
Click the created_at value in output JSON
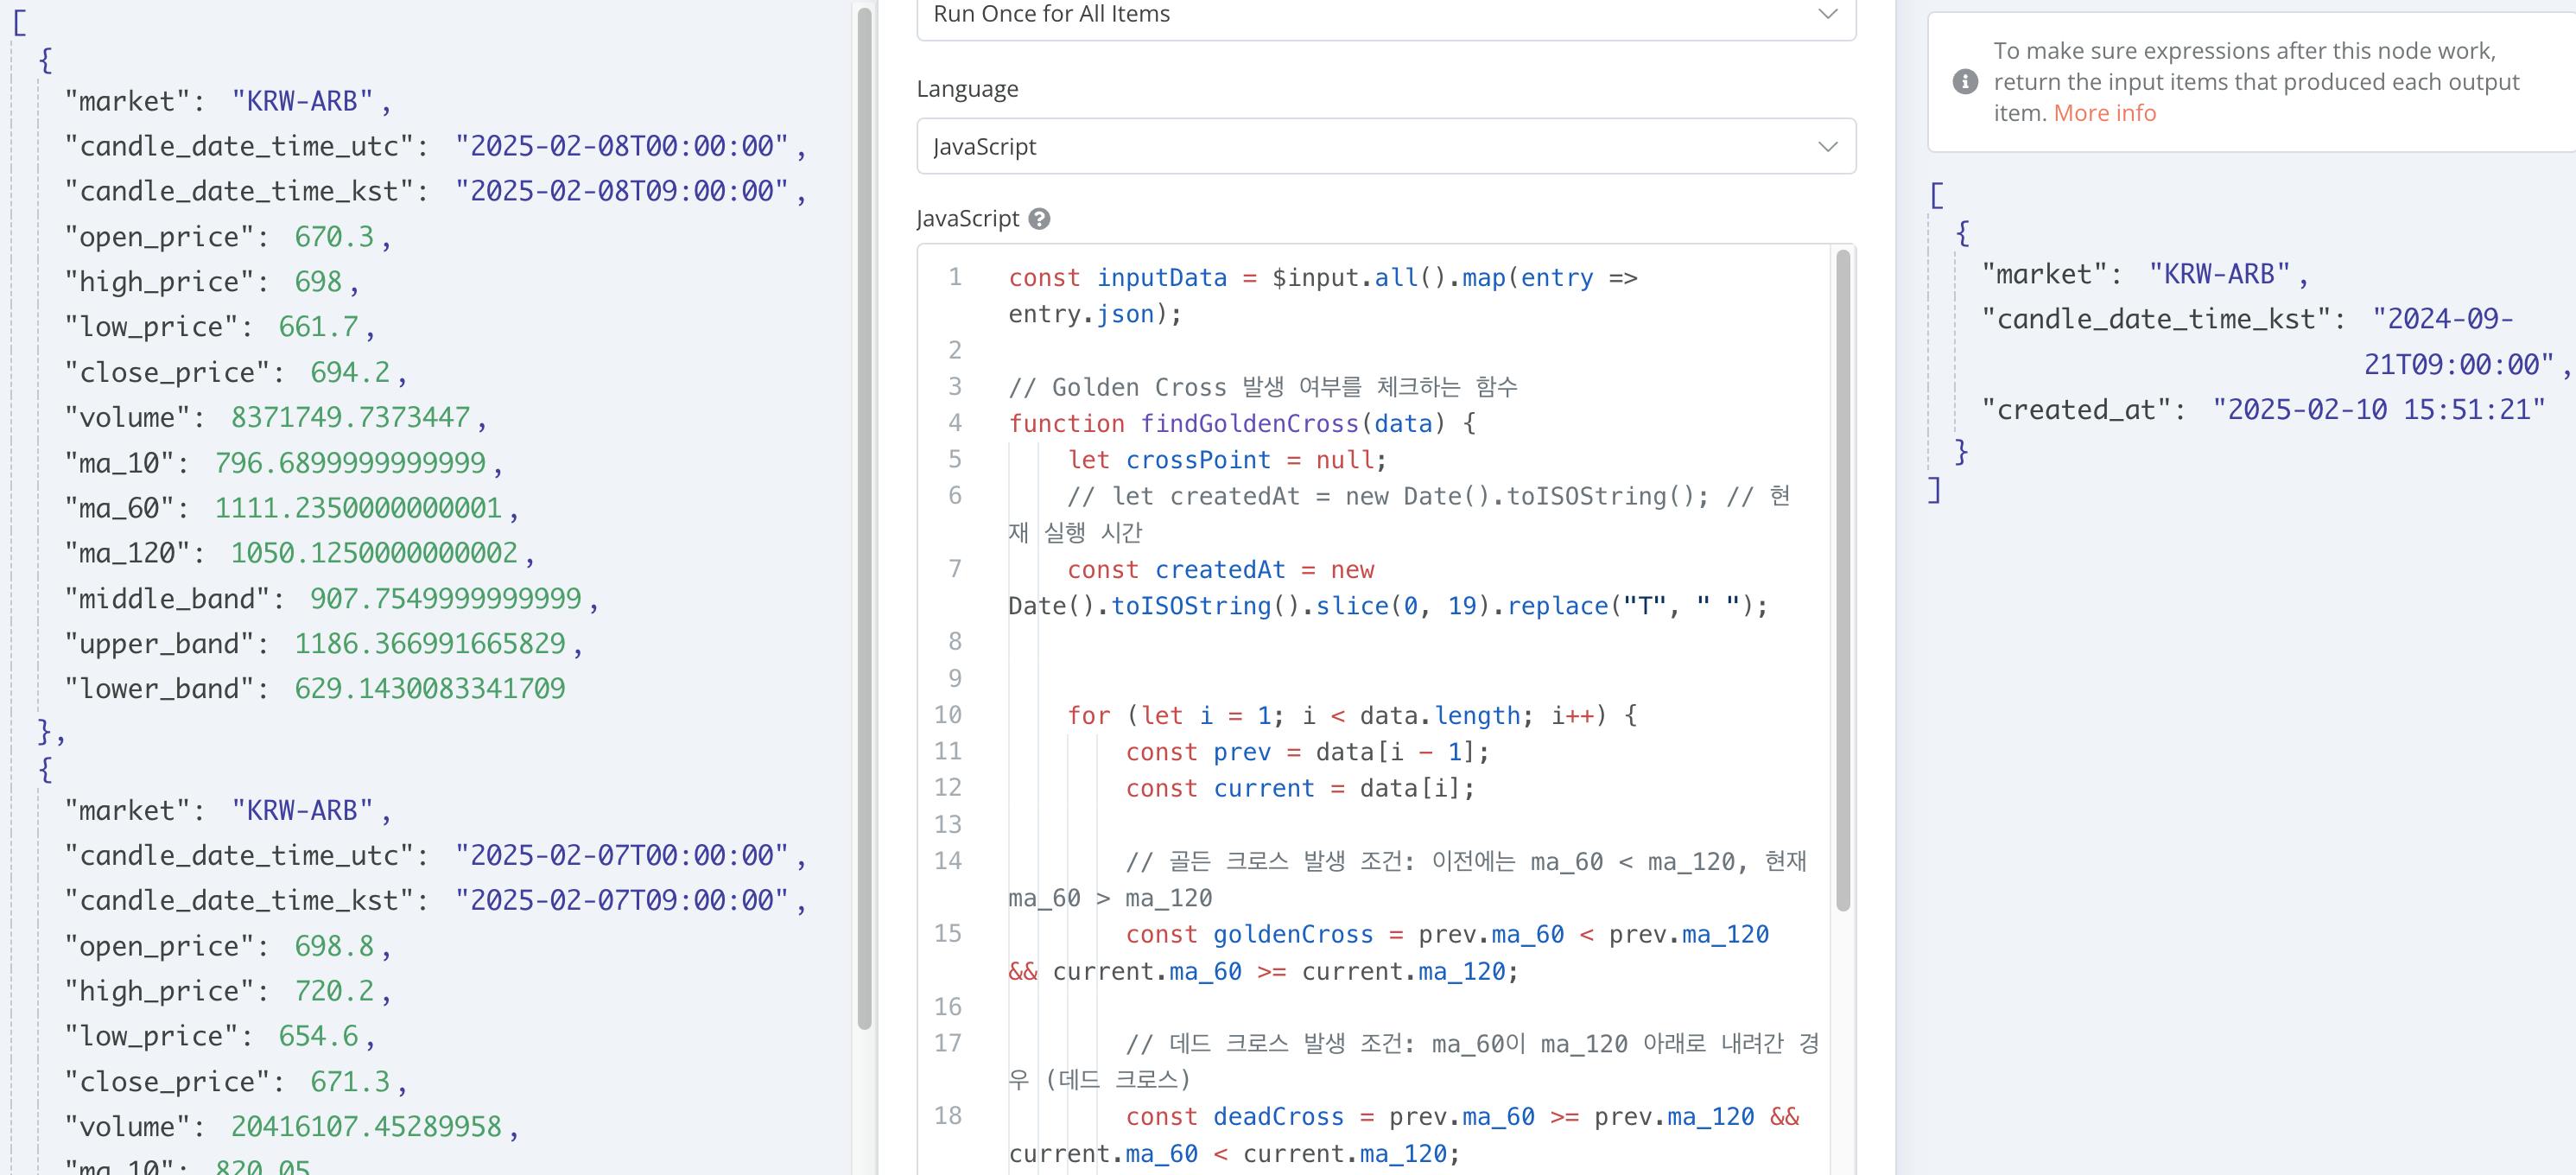2377,410
